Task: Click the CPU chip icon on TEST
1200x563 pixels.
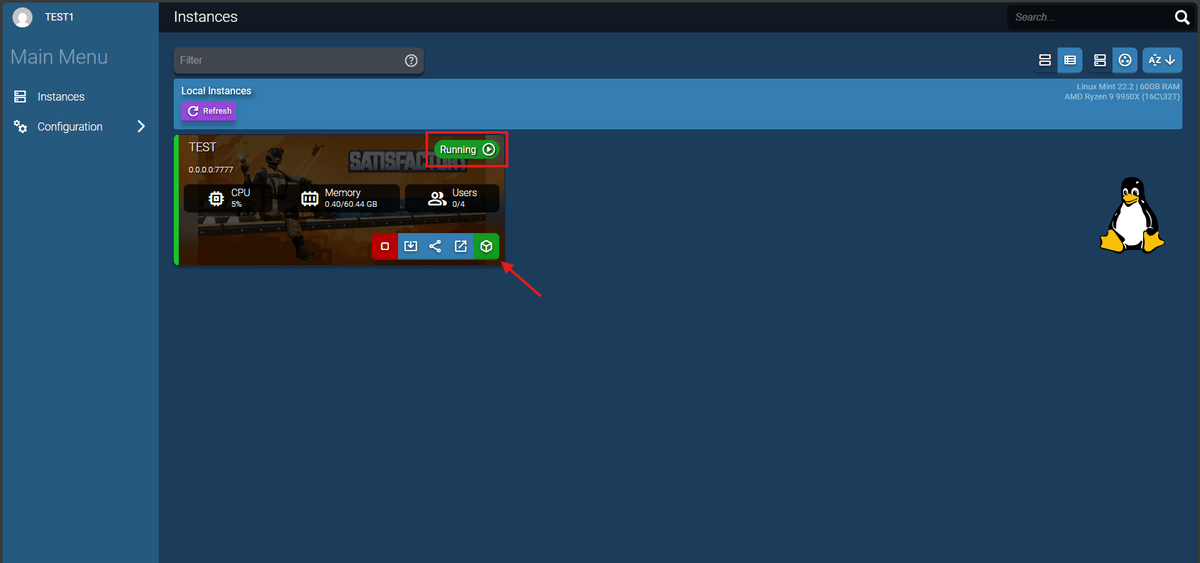Action: (x=216, y=198)
